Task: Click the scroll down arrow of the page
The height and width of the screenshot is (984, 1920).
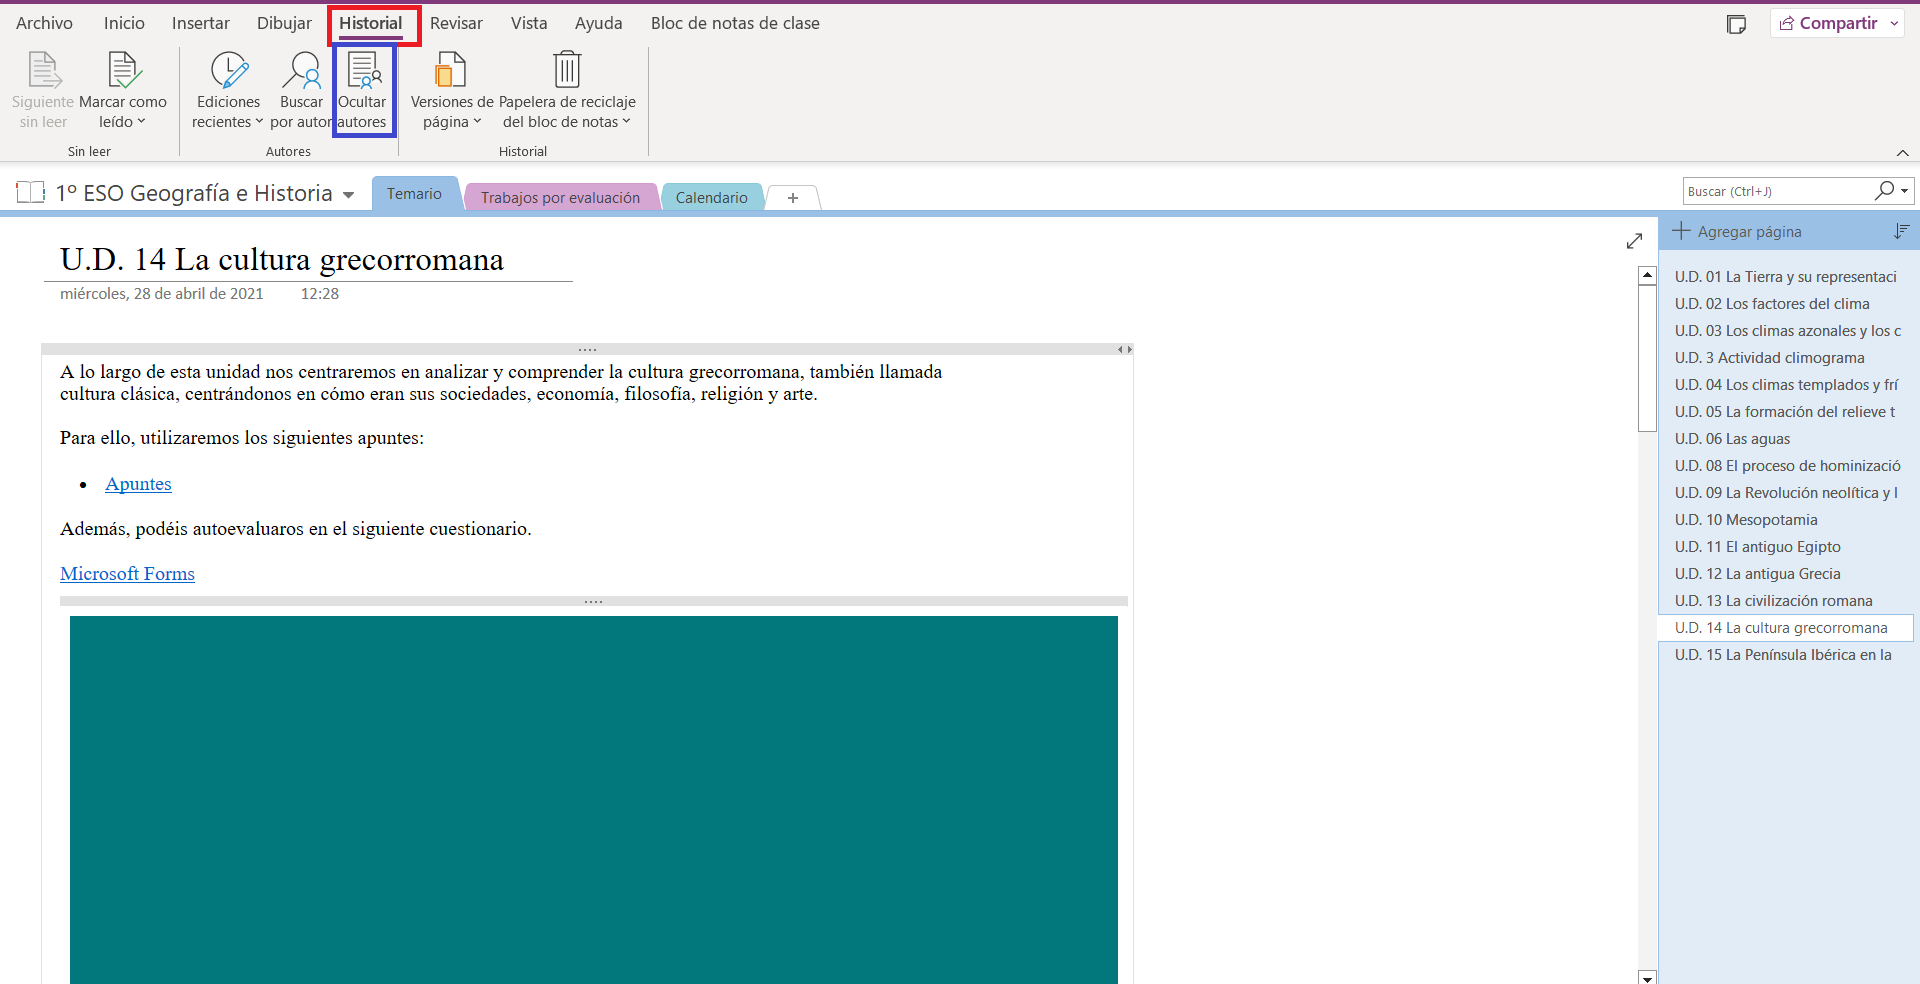Action: tap(1647, 977)
